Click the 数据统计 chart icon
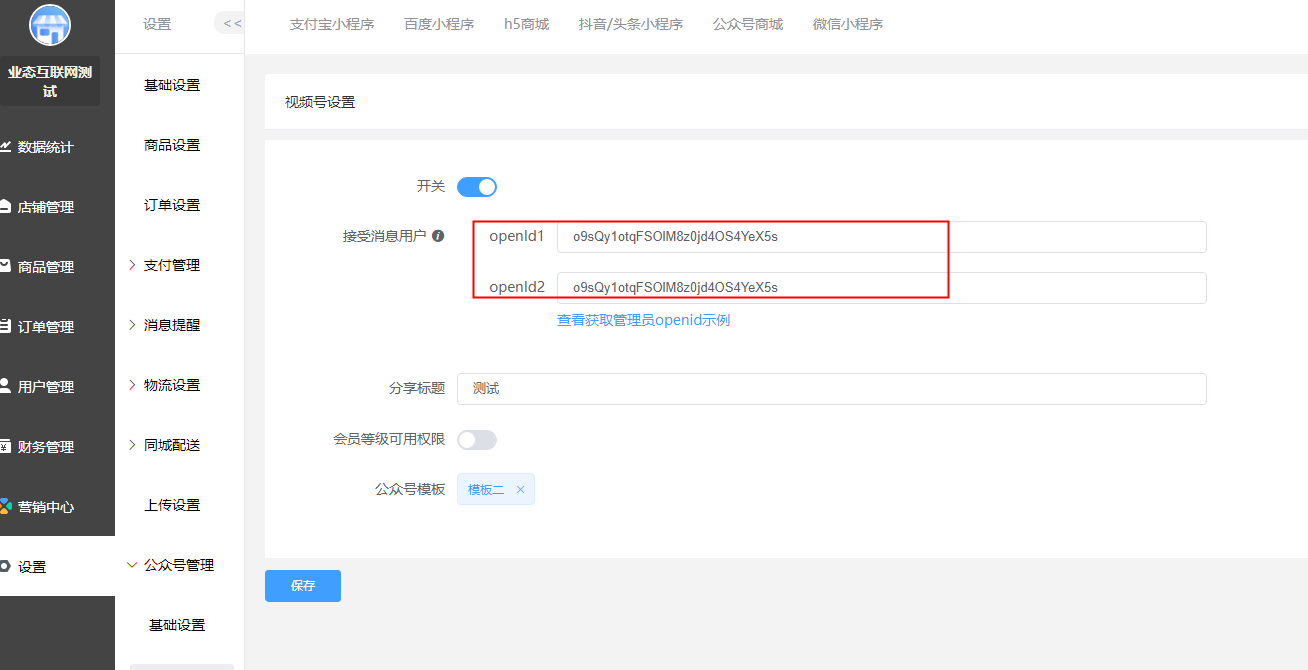 pyautogui.click(x=5, y=147)
